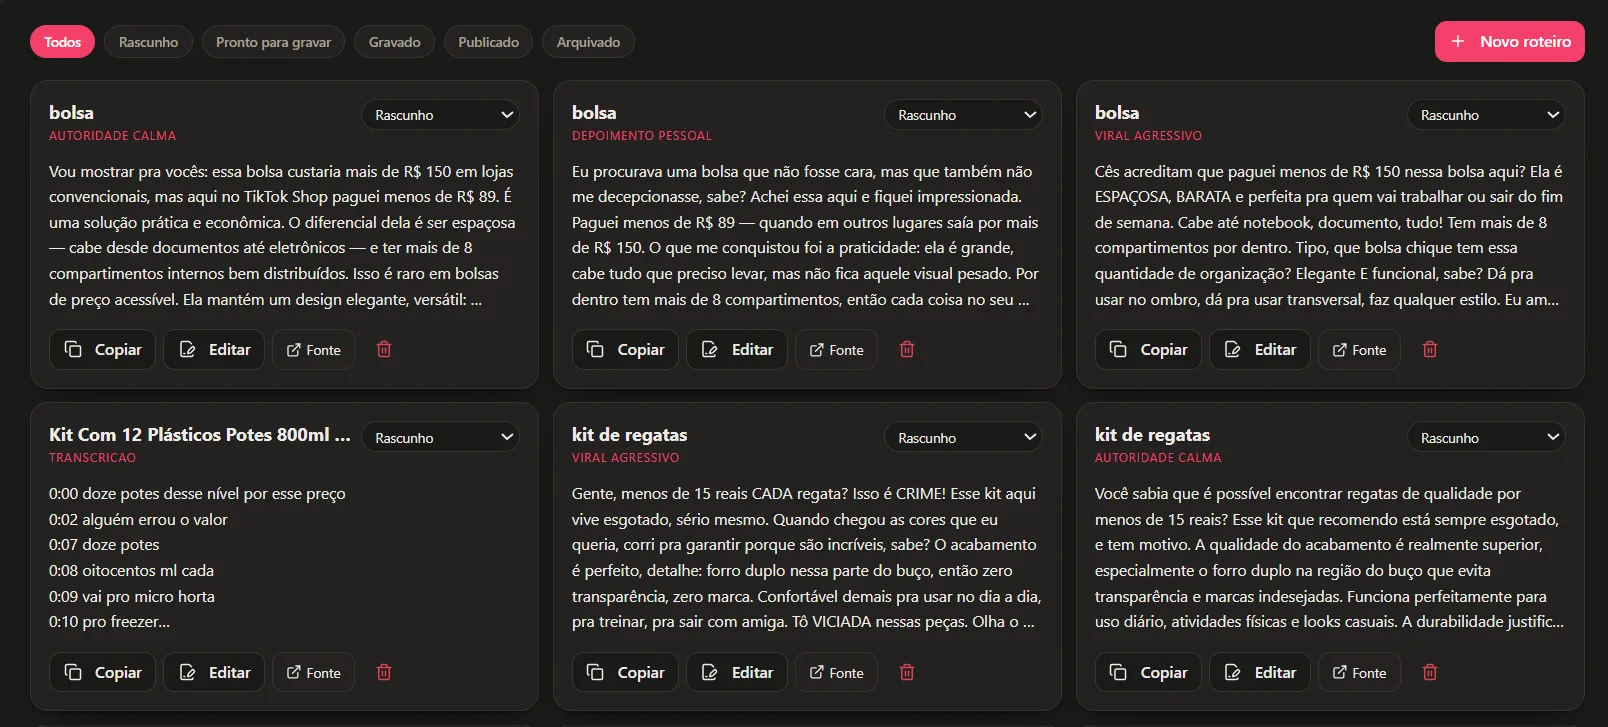View Publicado scripts
Image resolution: width=1608 pixels, height=727 pixels.
coord(488,42)
